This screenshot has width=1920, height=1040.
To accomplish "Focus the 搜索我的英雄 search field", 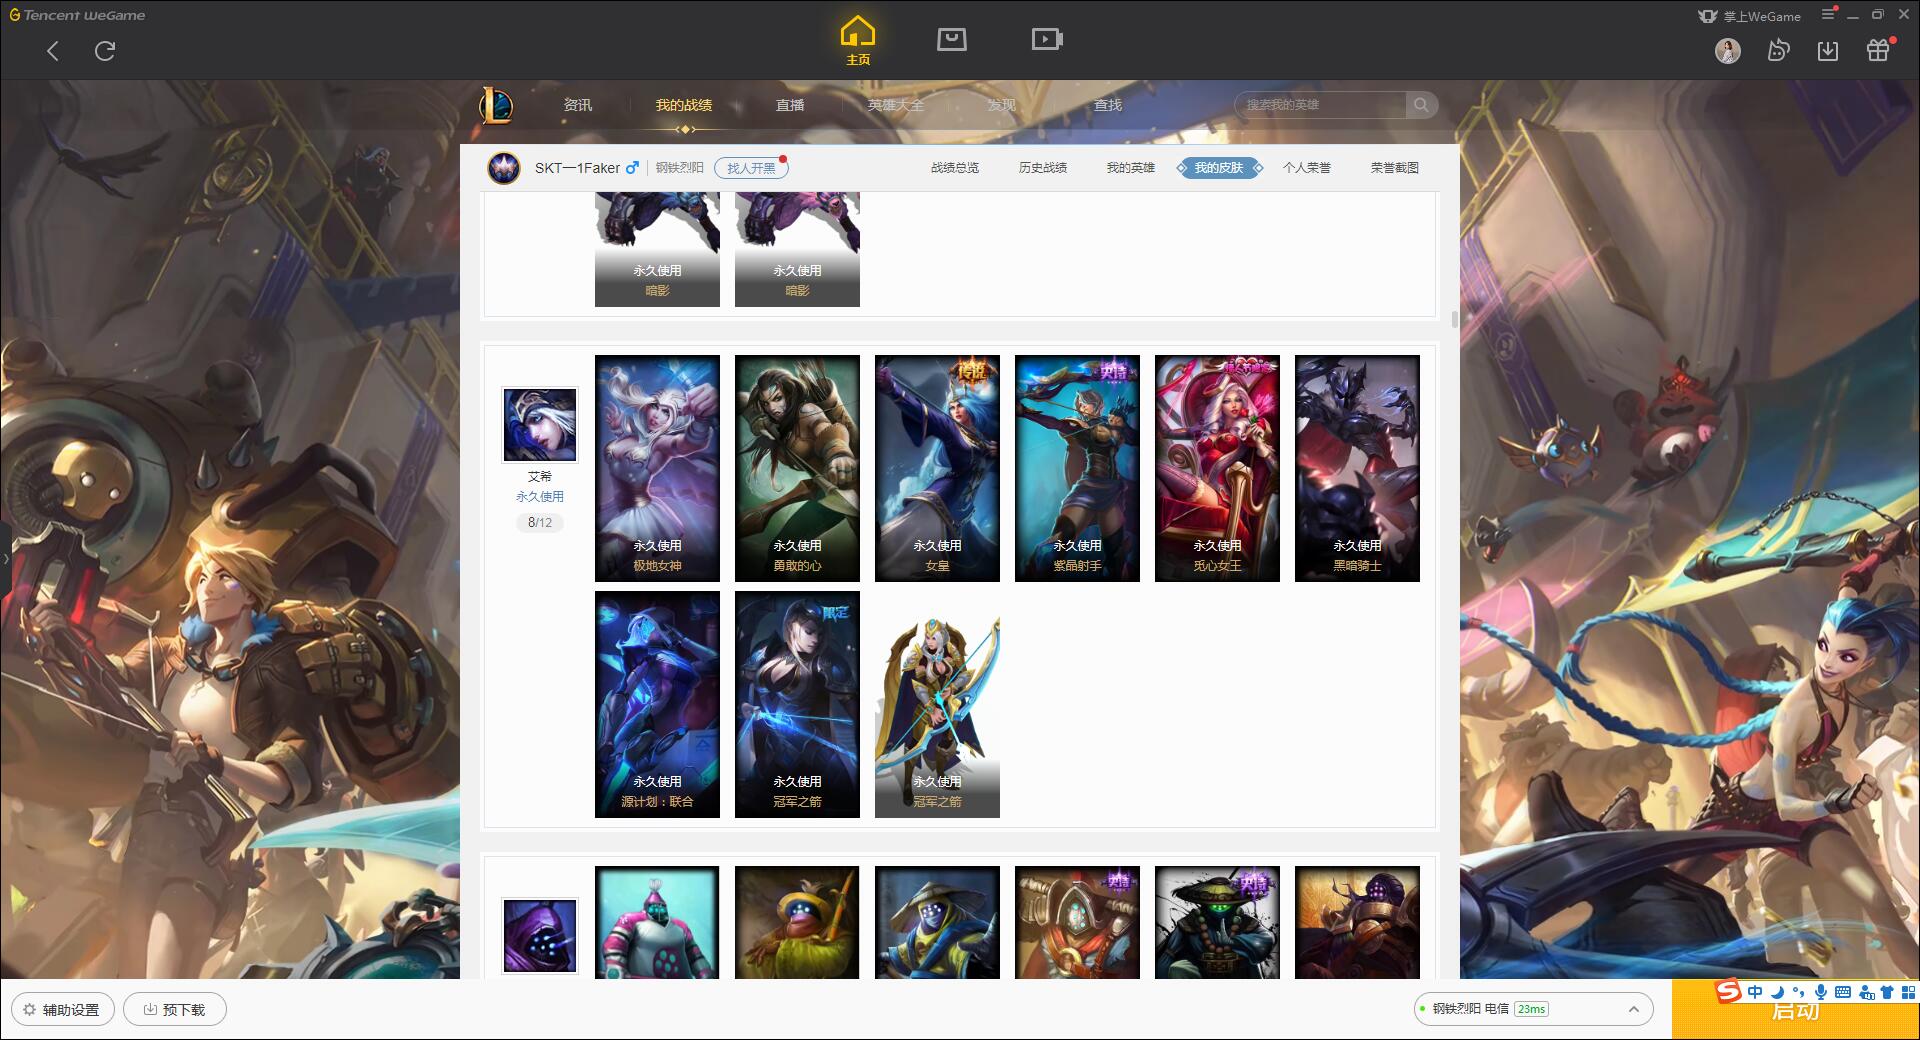I will 1320,105.
